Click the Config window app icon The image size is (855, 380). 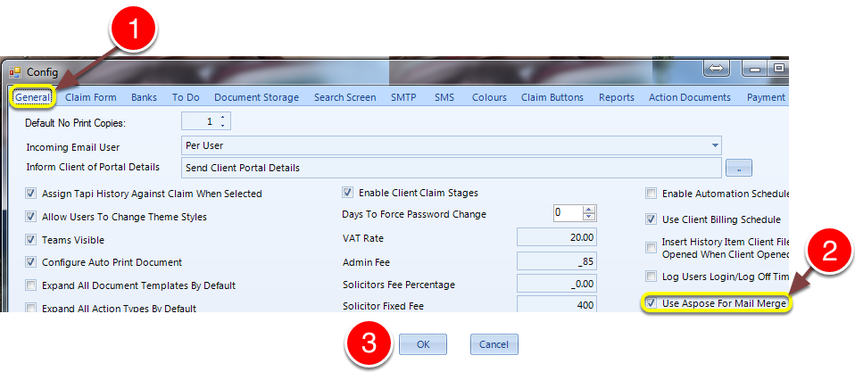point(15,72)
